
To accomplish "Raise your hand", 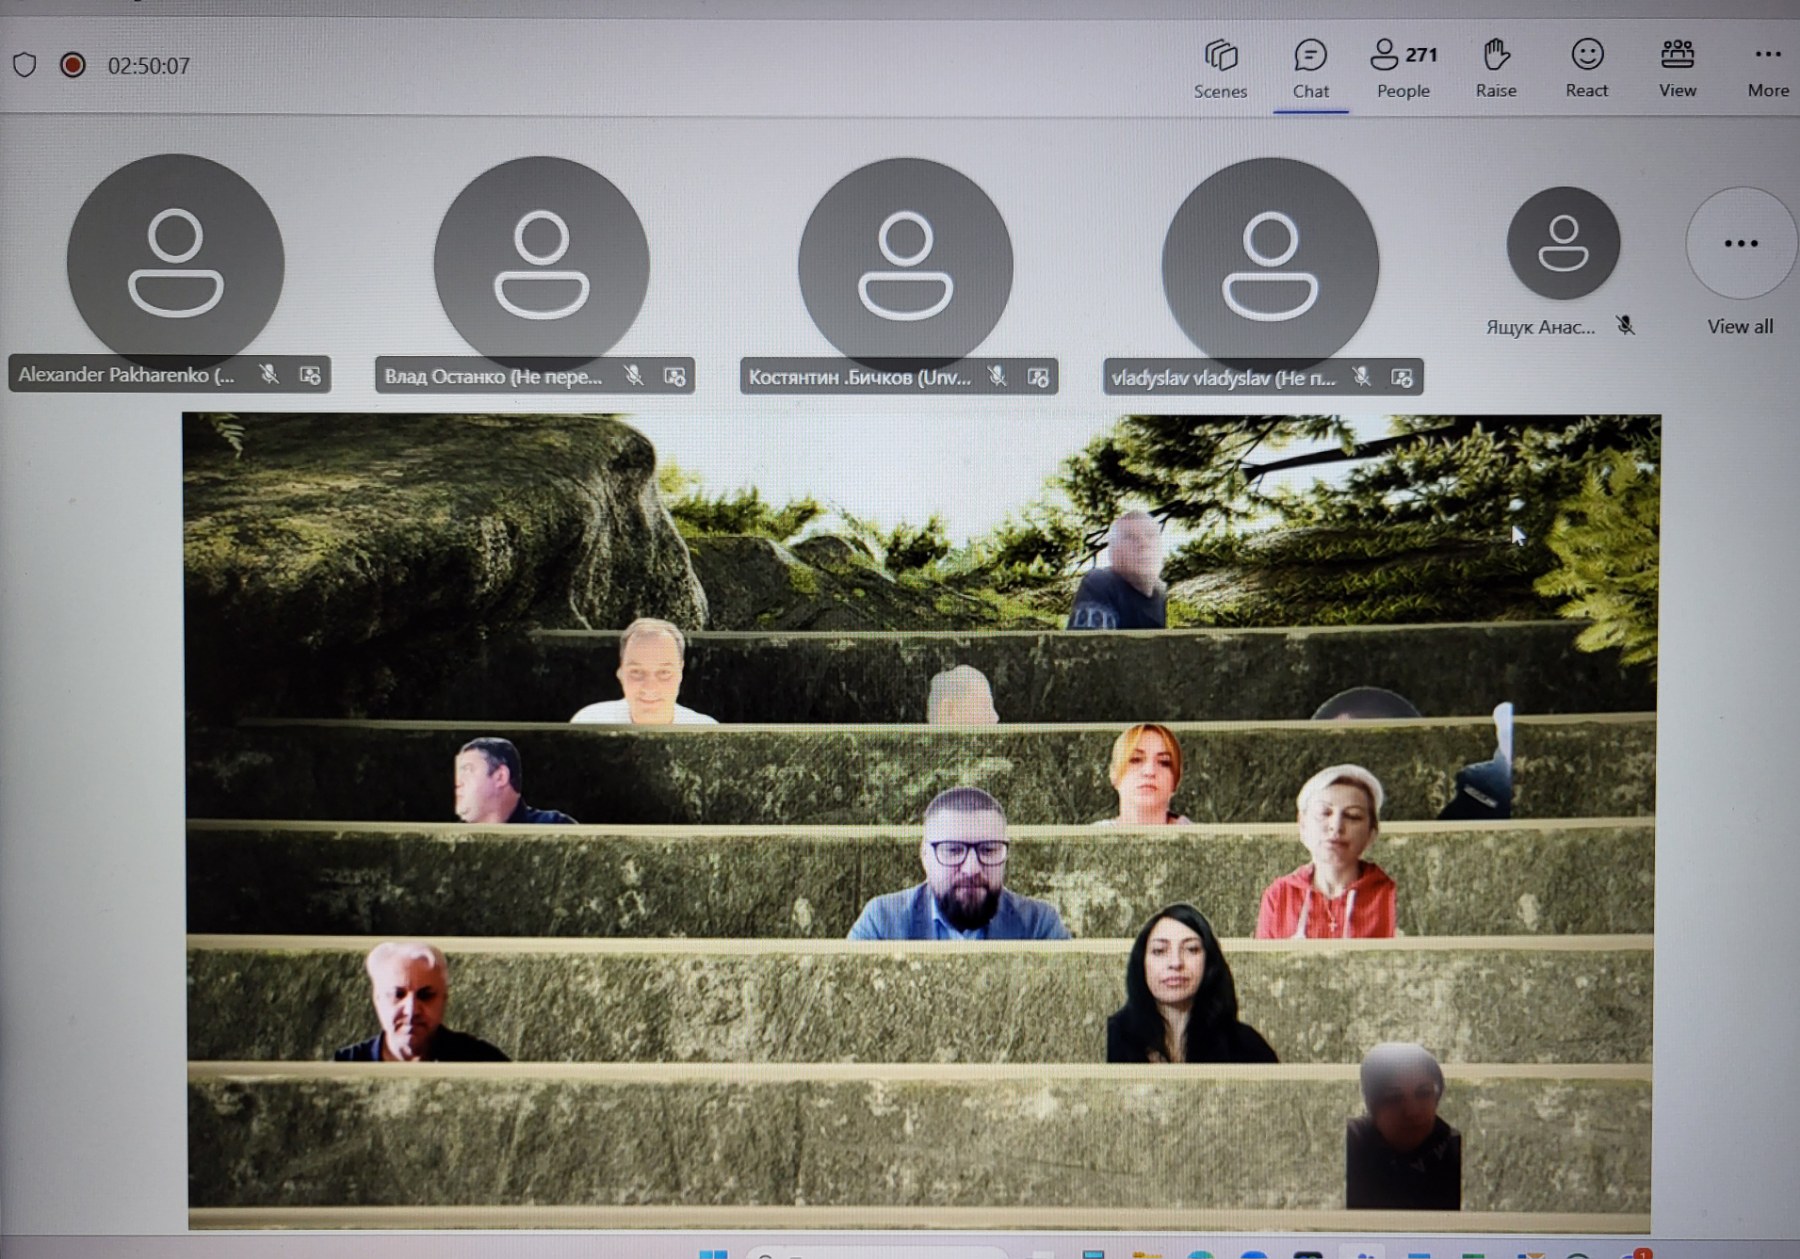I will [x=1496, y=68].
